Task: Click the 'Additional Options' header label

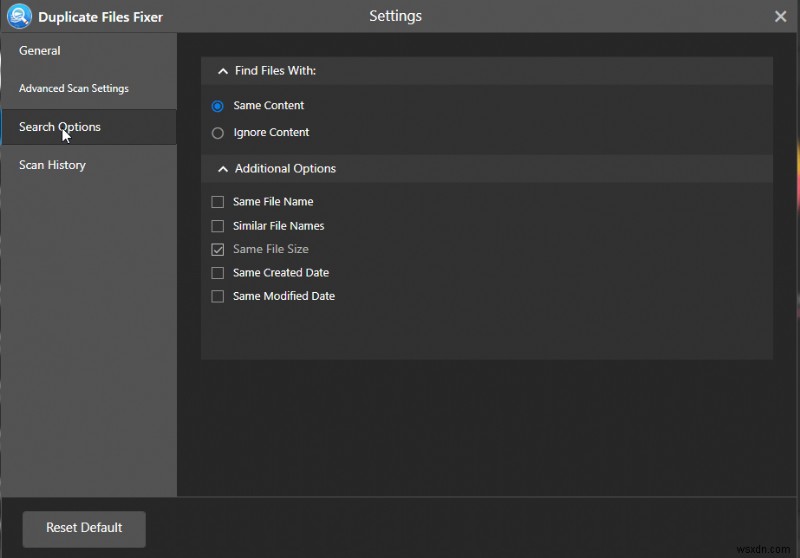Action: pyautogui.click(x=285, y=169)
